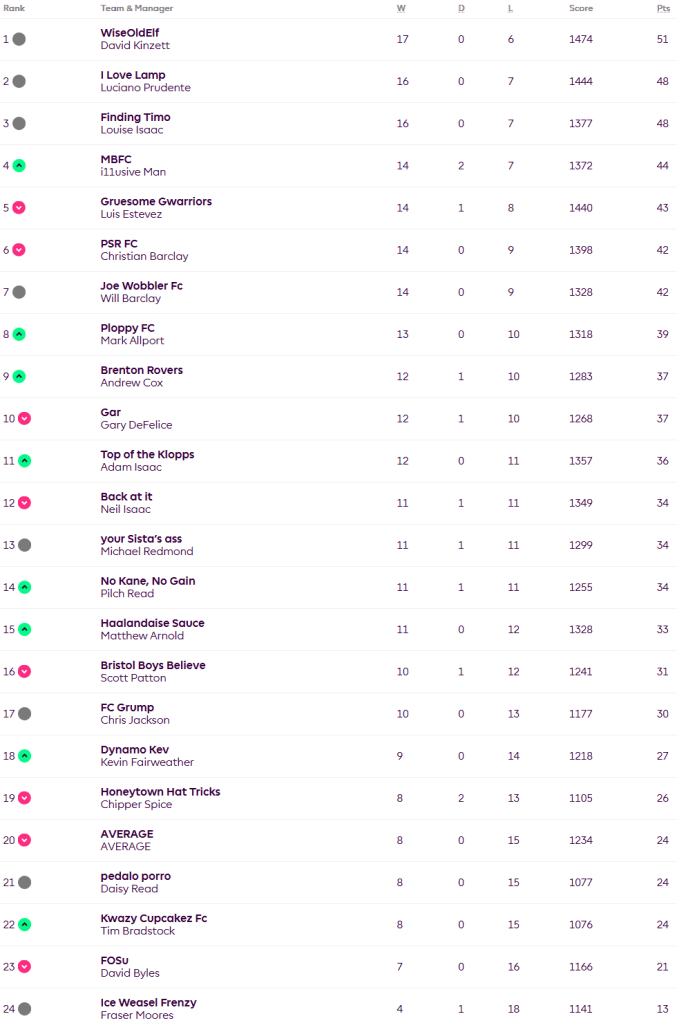The height and width of the screenshot is (1023, 677).
Task: Open the Finding Timo team page
Action: coord(135,117)
